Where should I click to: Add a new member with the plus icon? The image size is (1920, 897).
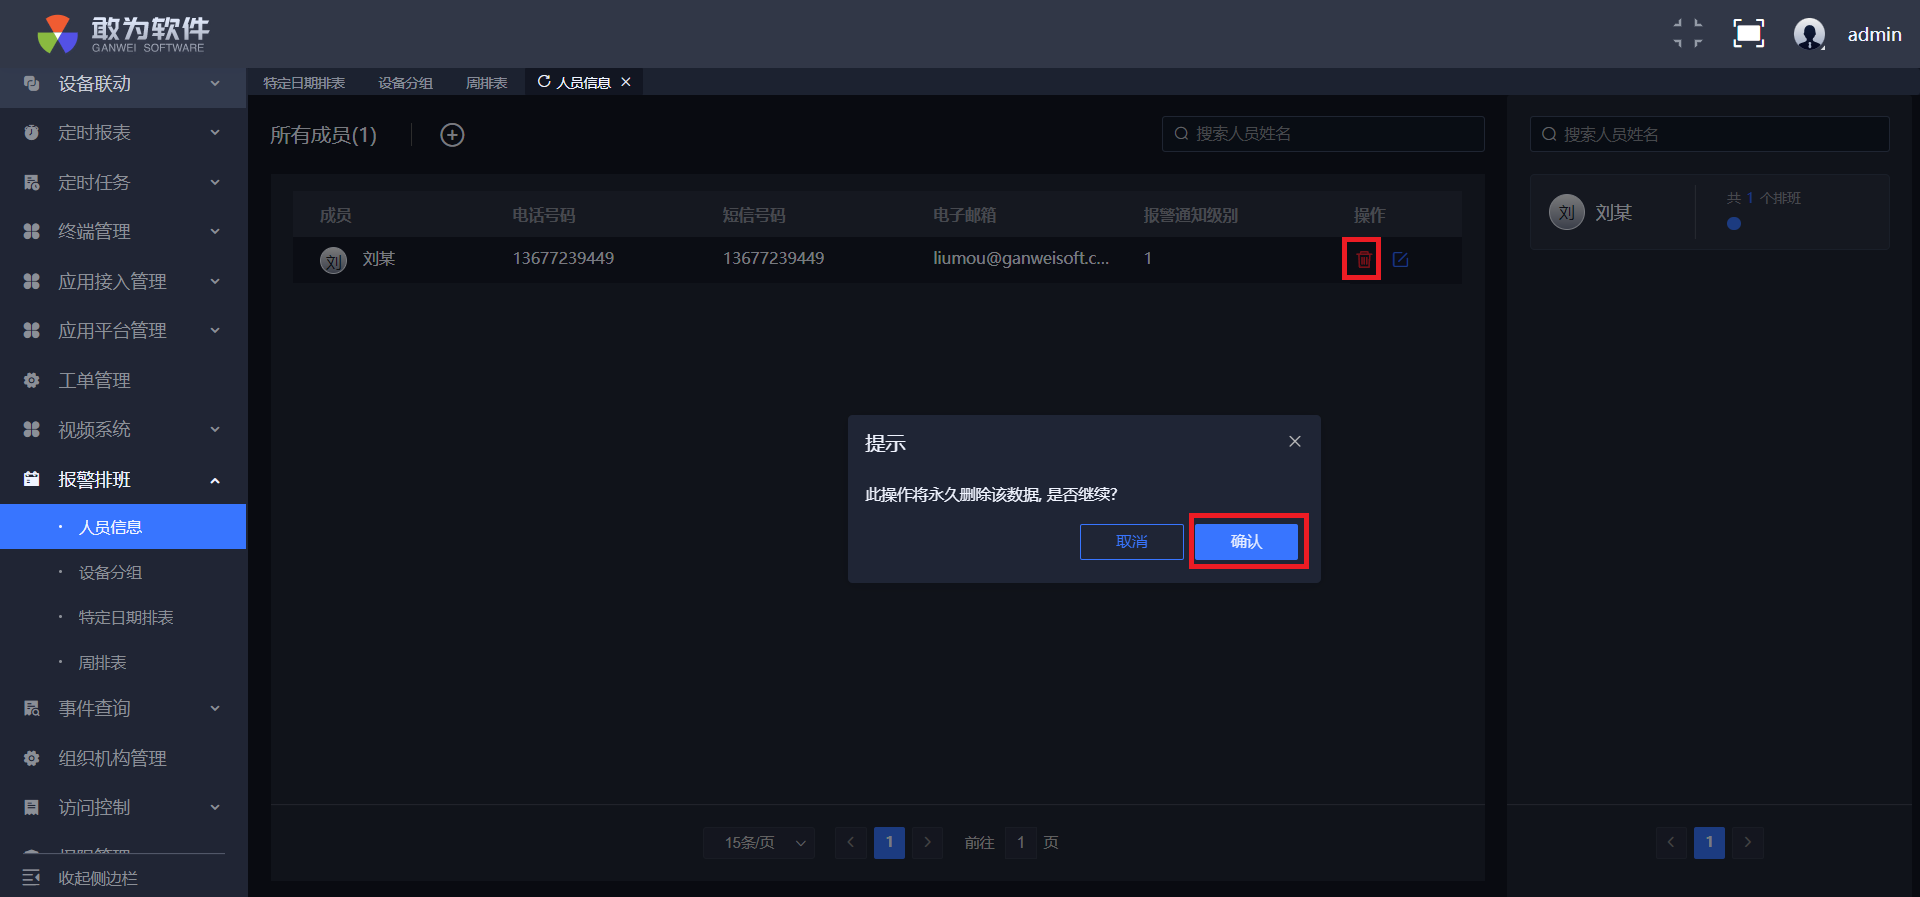pos(452,135)
